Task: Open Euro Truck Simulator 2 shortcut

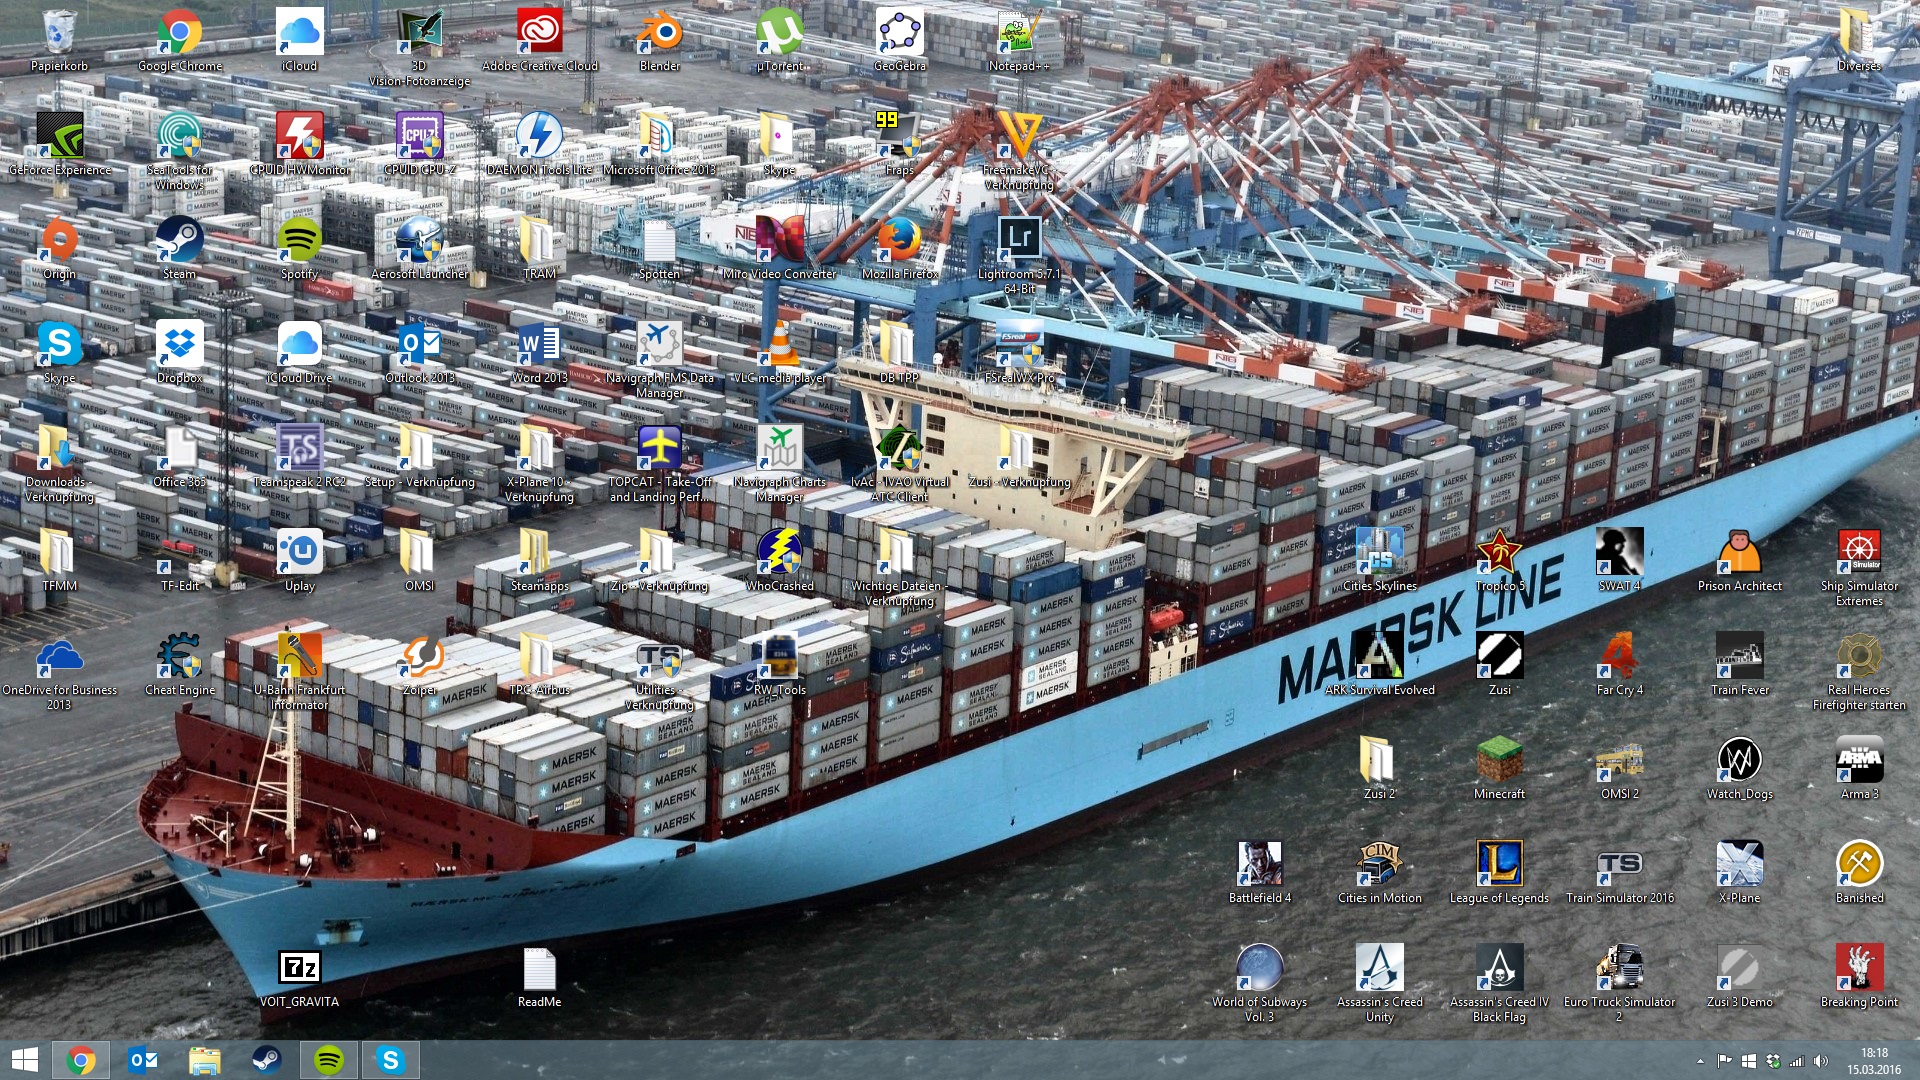Action: pos(1619,971)
